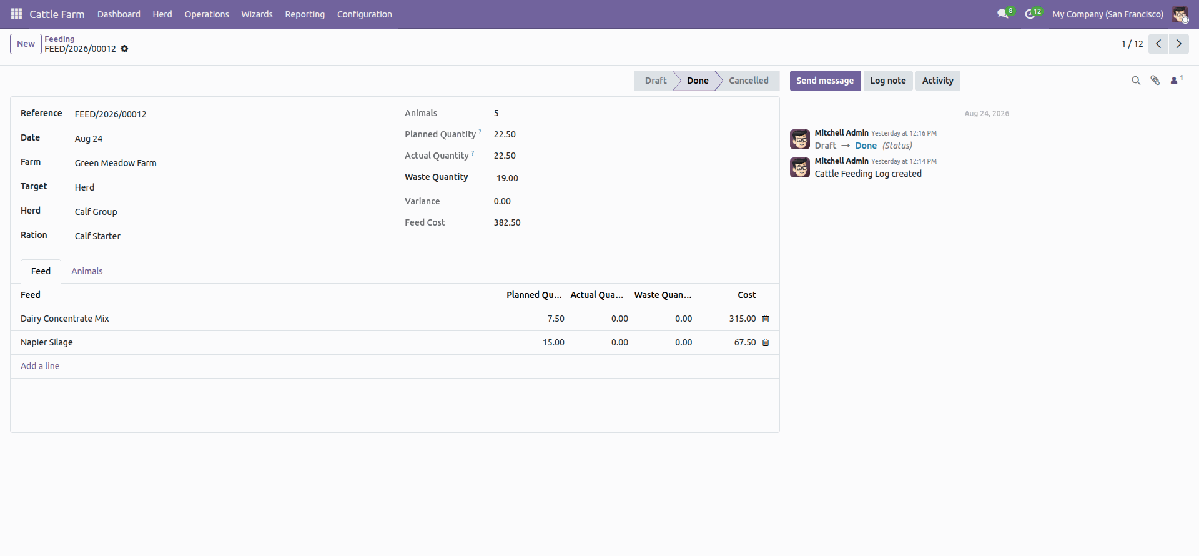Switch to the Animals tab
This screenshot has height=556, width=1199.
[x=87, y=271]
